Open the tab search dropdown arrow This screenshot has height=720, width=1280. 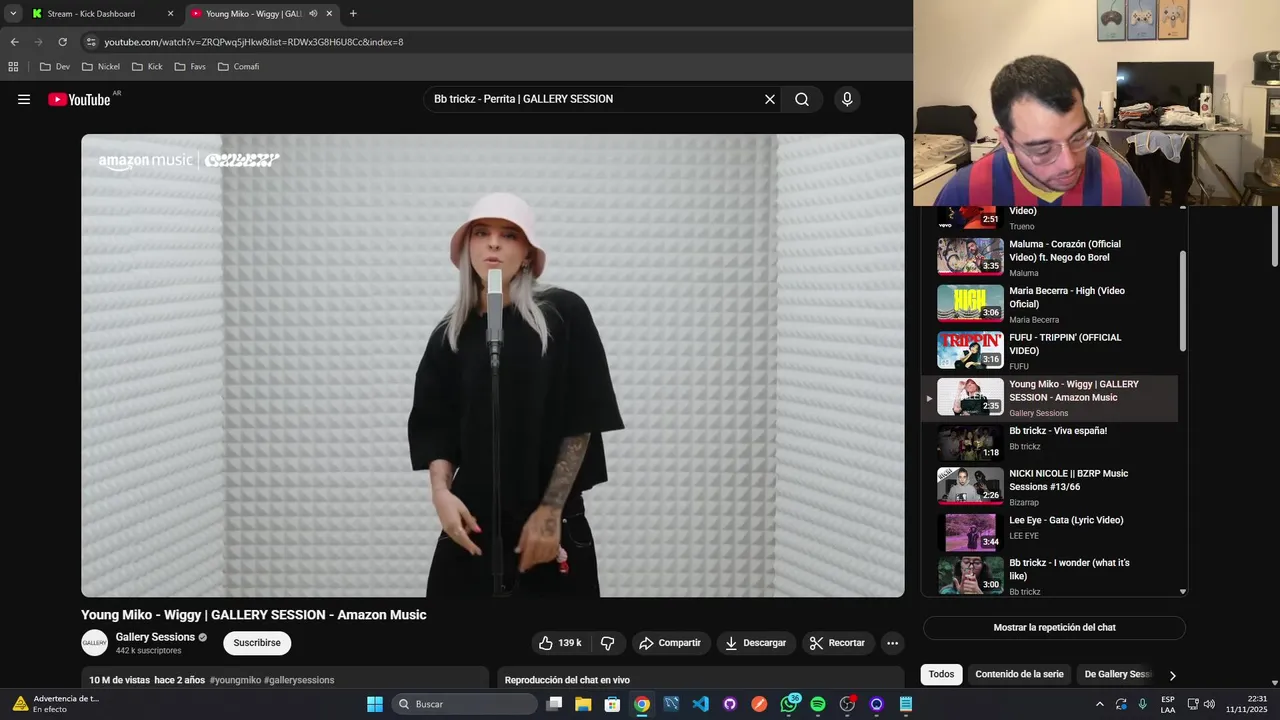[x=13, y=14]
